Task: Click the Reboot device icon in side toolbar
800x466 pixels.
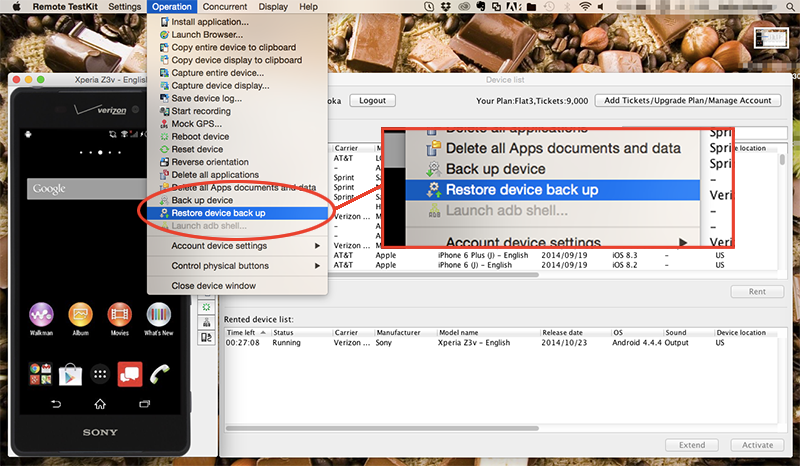Action: 206,307
